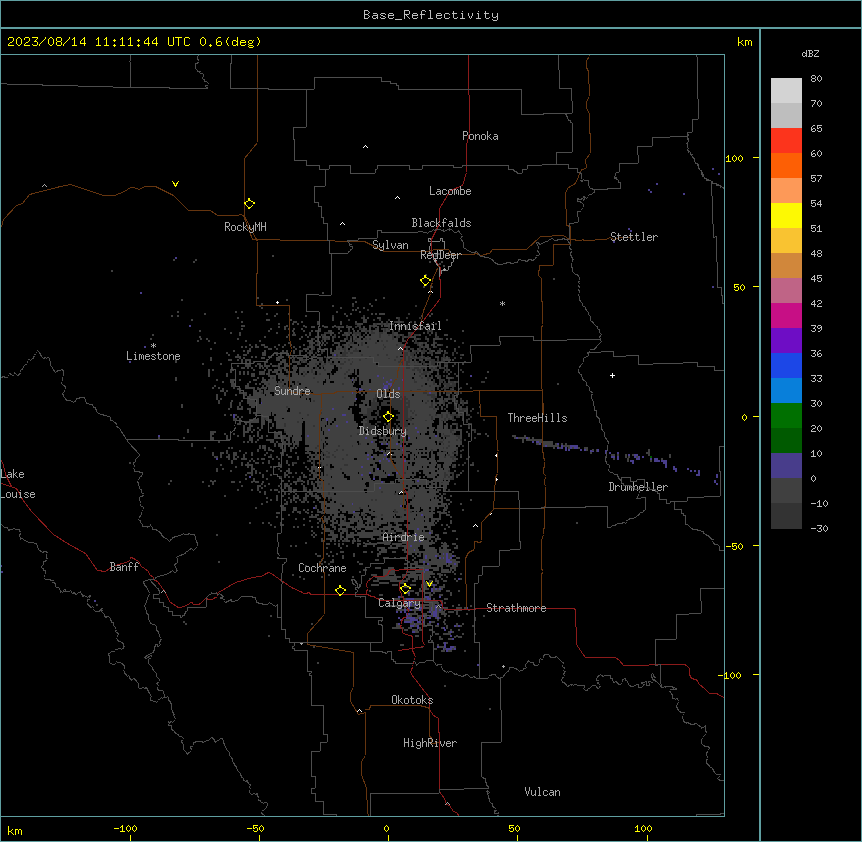This screenshot has width=862, height=842.
Task: Click the magenta 39–42 dBZ legend swatch
Action: click(x=786, y=315)
